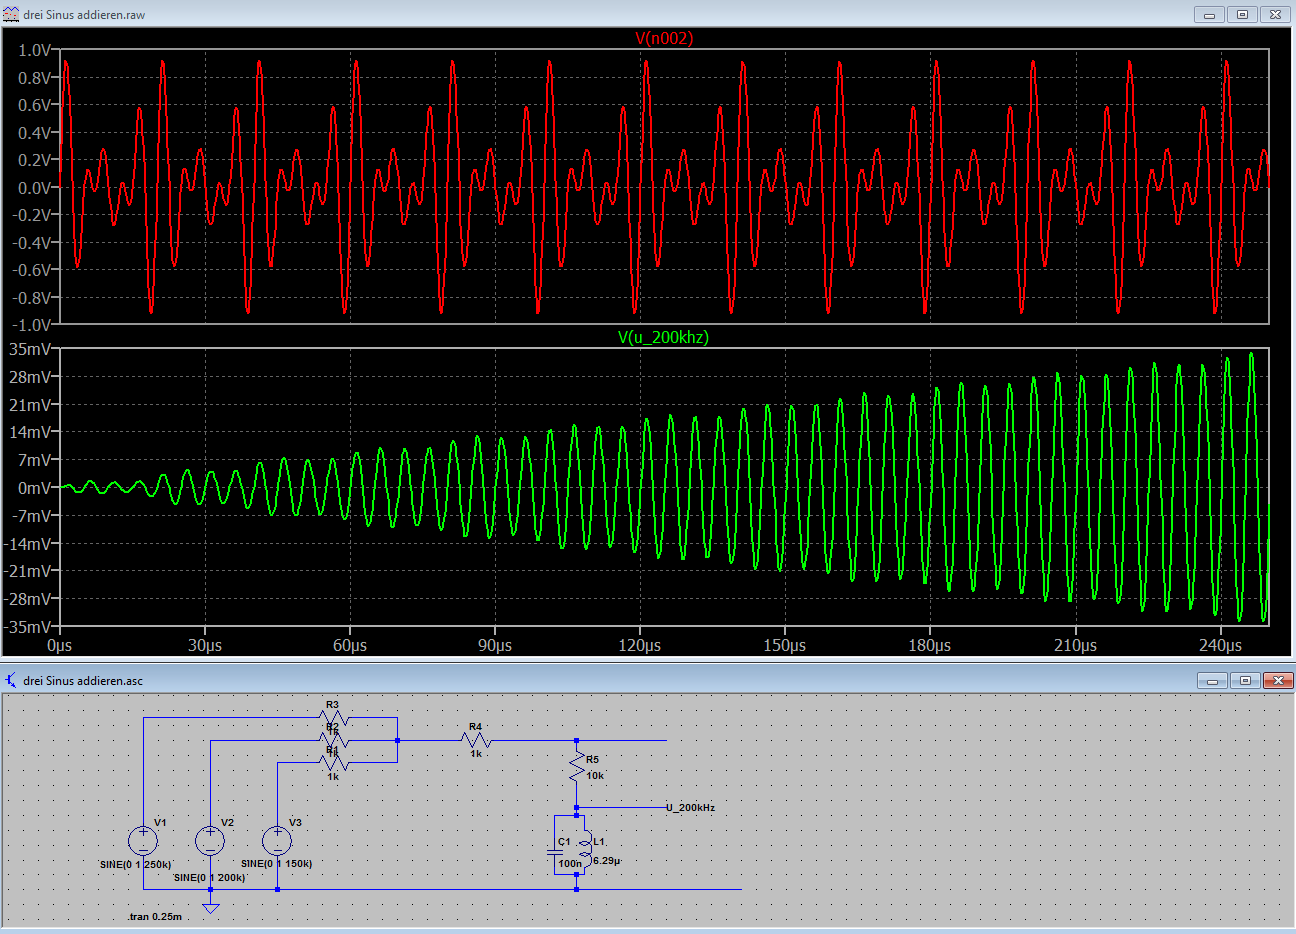Select voltage source V1 symbol
1296x934 pixels.
(143, 840)
